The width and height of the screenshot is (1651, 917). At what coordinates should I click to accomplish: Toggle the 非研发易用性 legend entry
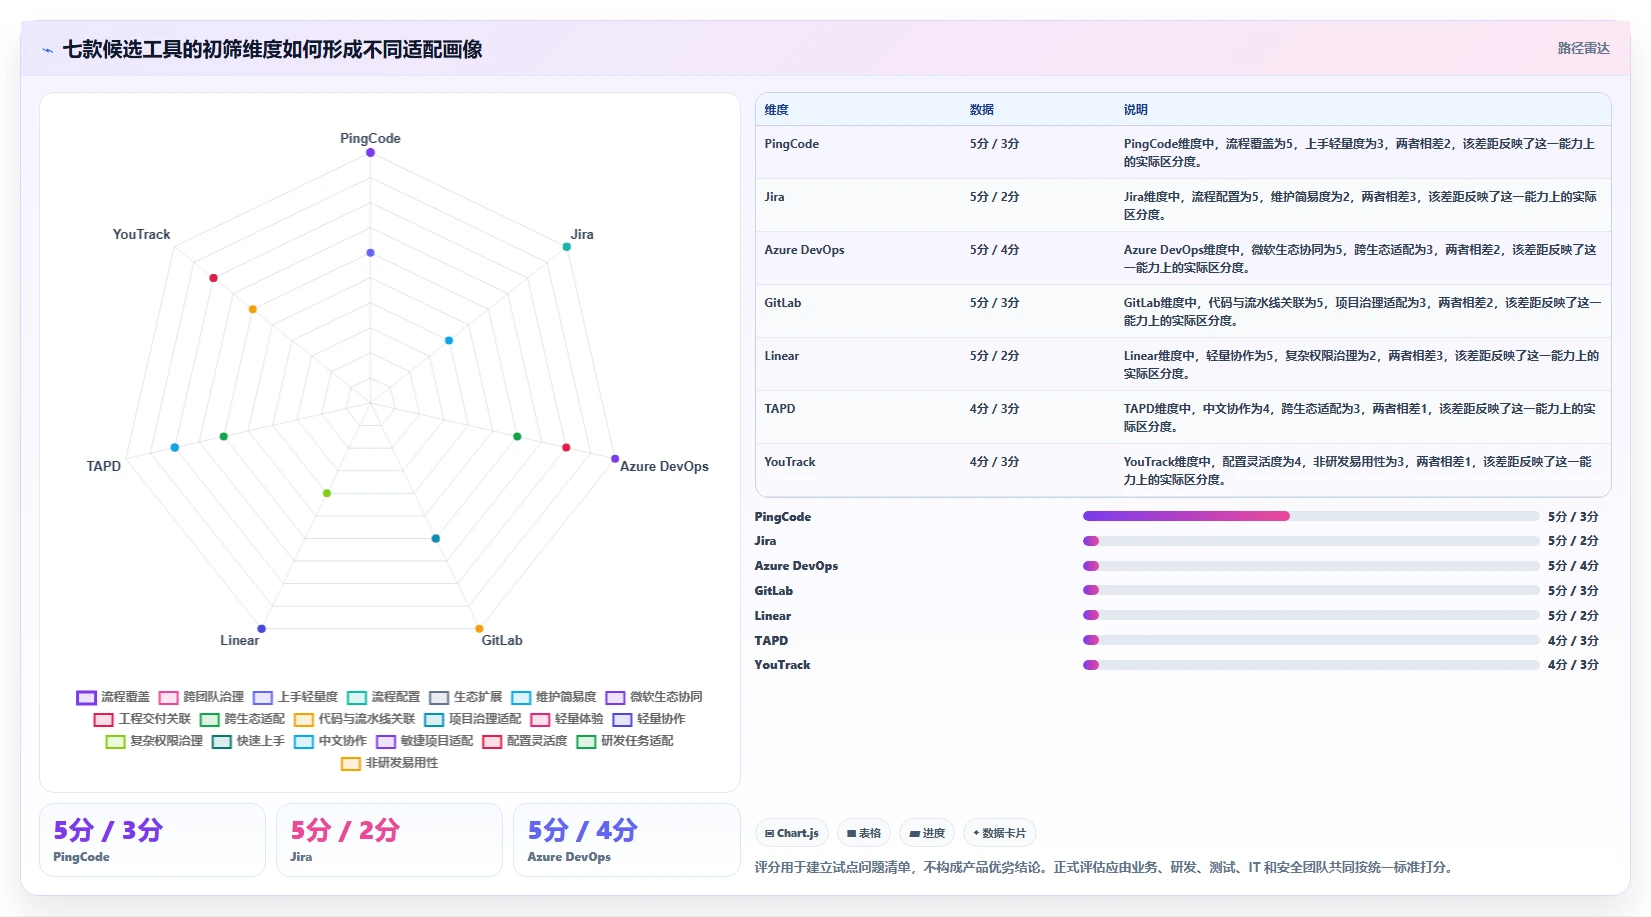[x=389, y=763]
